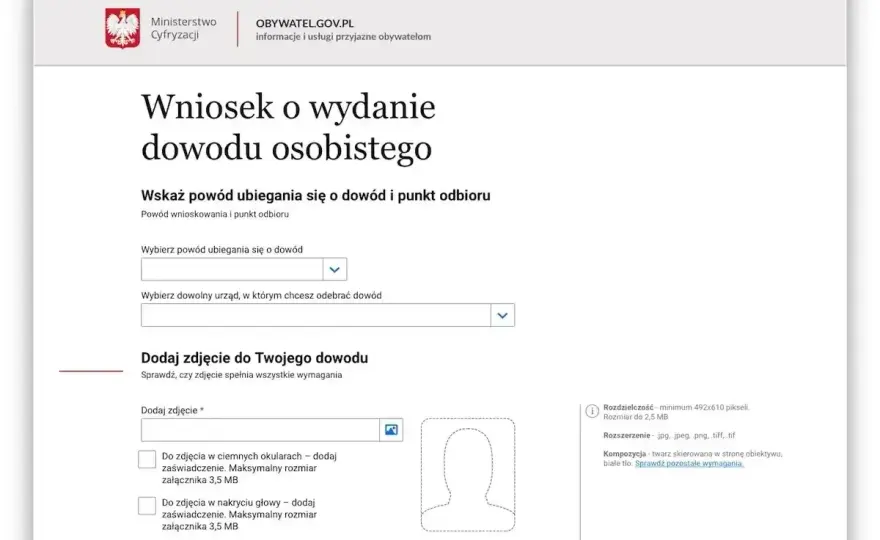
Task: Click the image upload icon beside photo field
Action: click(x=391, y=430)
